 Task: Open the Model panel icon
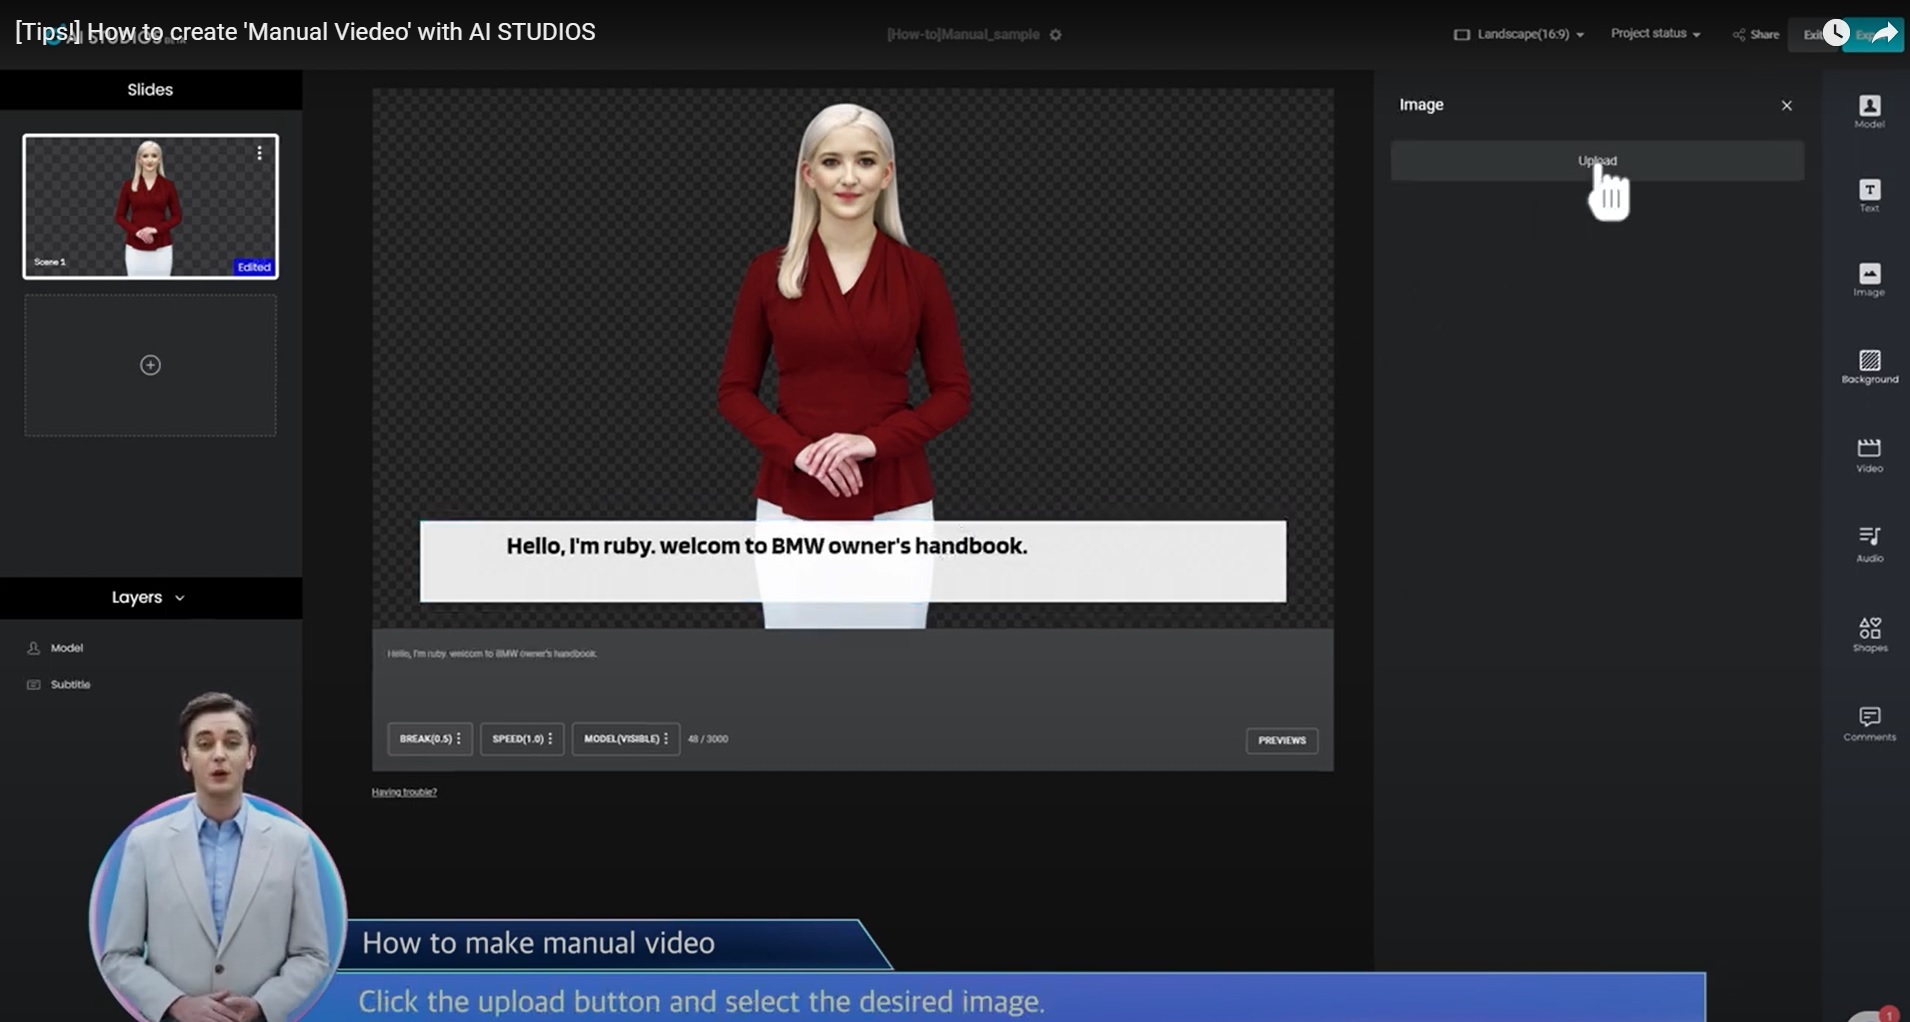[x=1869, y=110]
